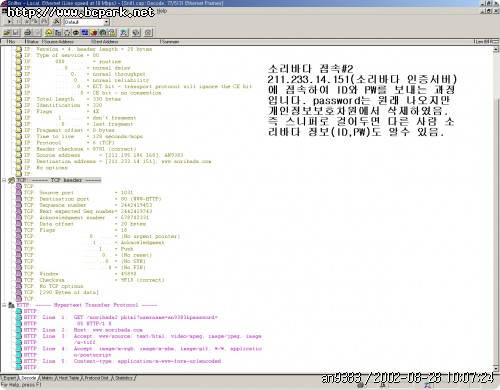Select the Decode tab
The height and width of the screenshot is (390, 500).
(29, 378)
